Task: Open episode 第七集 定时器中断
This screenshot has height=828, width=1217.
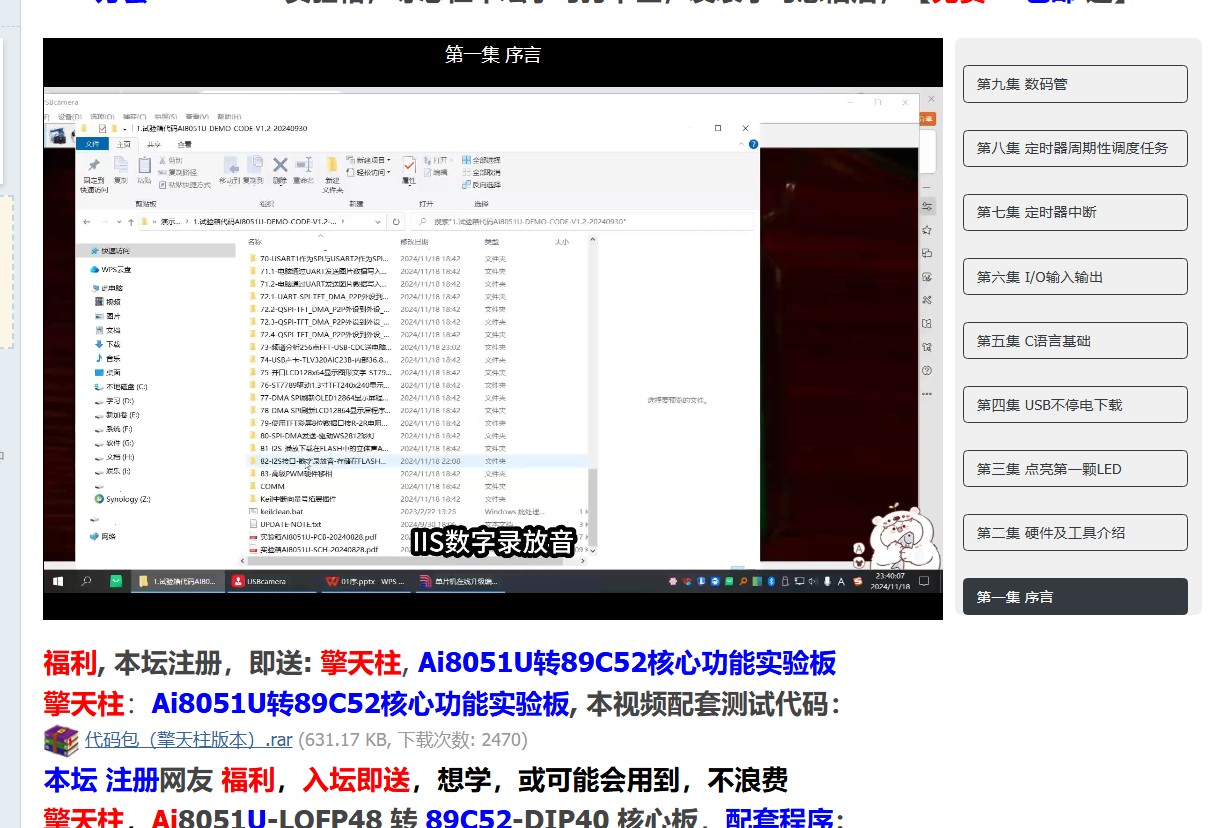Action: click(1075, 212)
